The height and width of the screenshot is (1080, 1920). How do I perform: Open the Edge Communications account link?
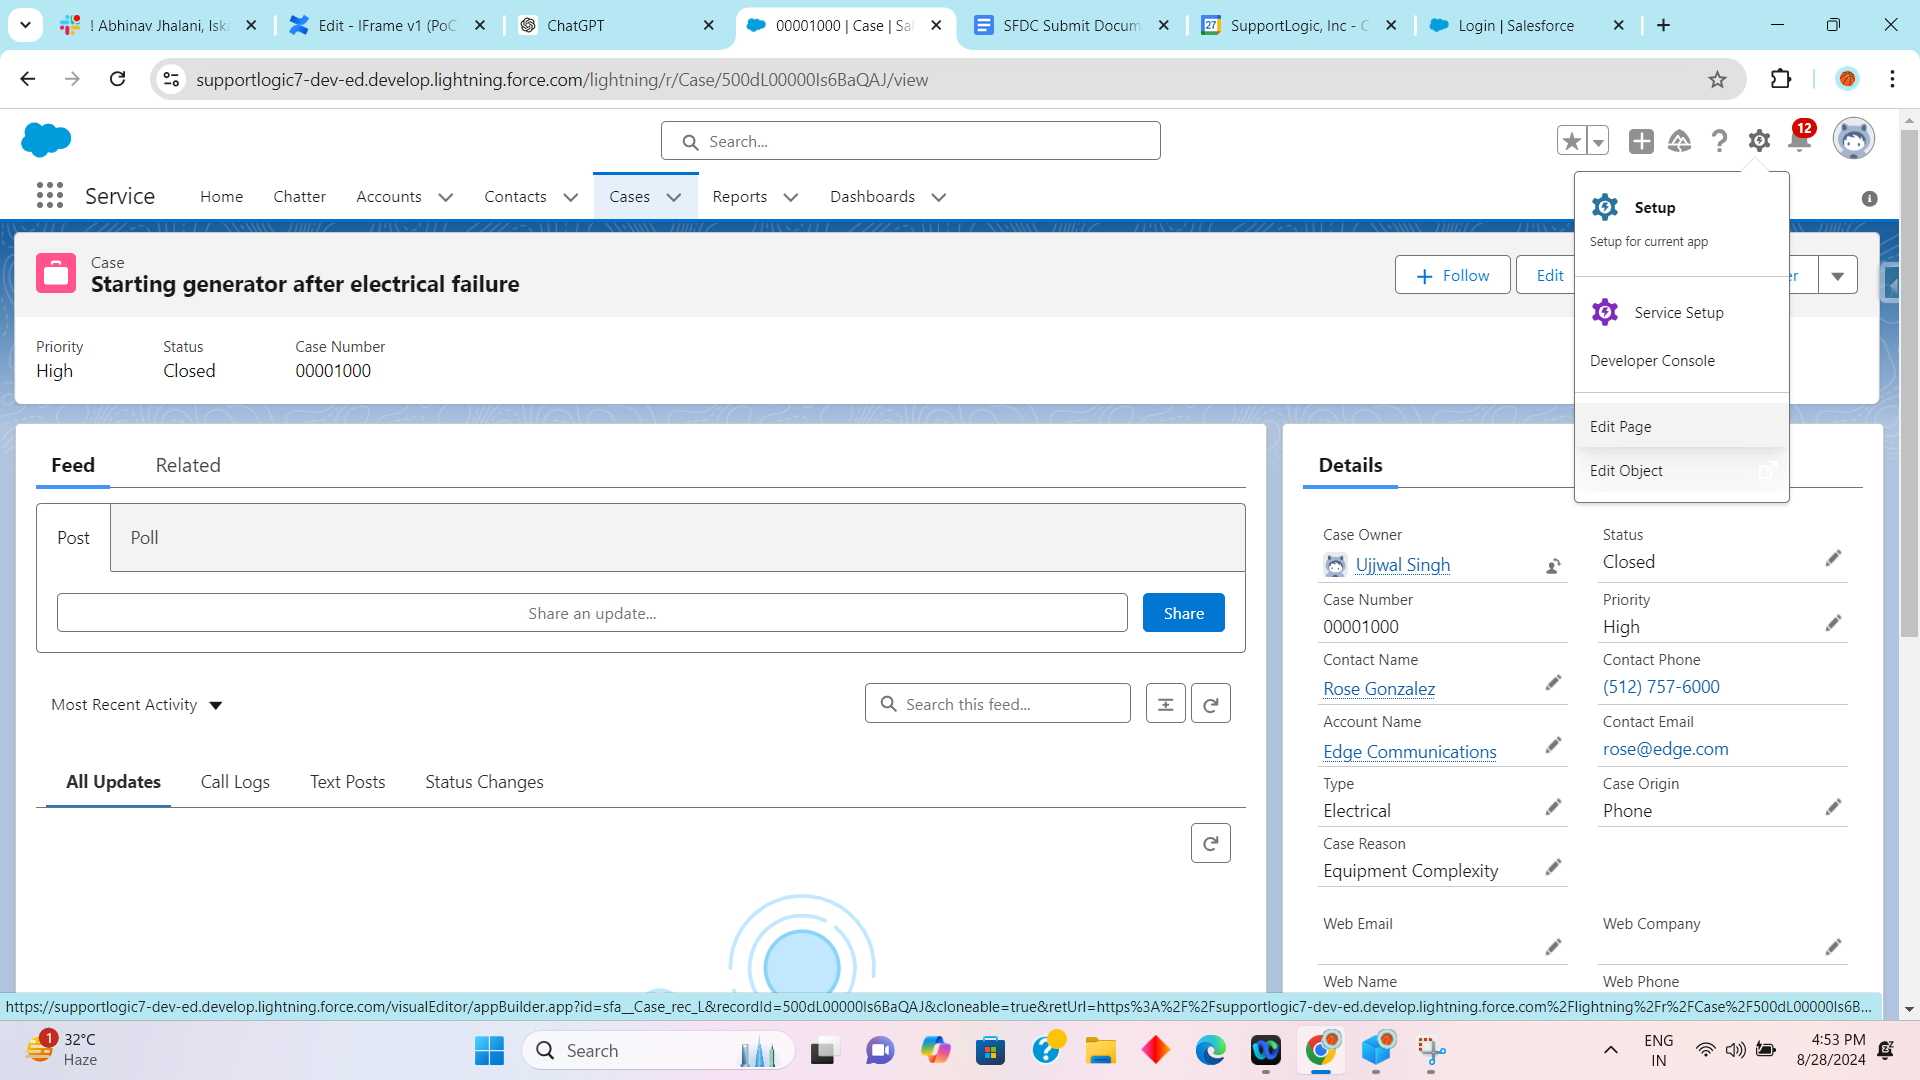point(1409,752)
